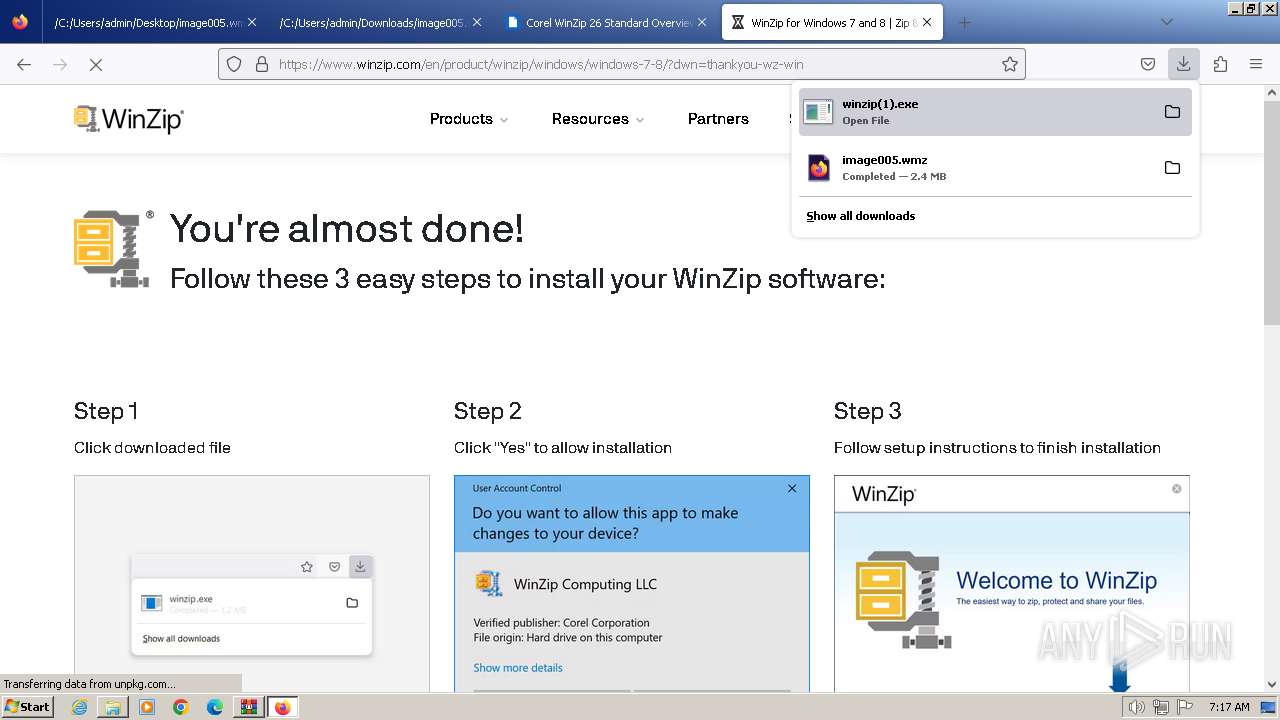Open the media player taskbar icon
Screen dimensions: 1280x720
pyautogui.click(x=147, y=707)
